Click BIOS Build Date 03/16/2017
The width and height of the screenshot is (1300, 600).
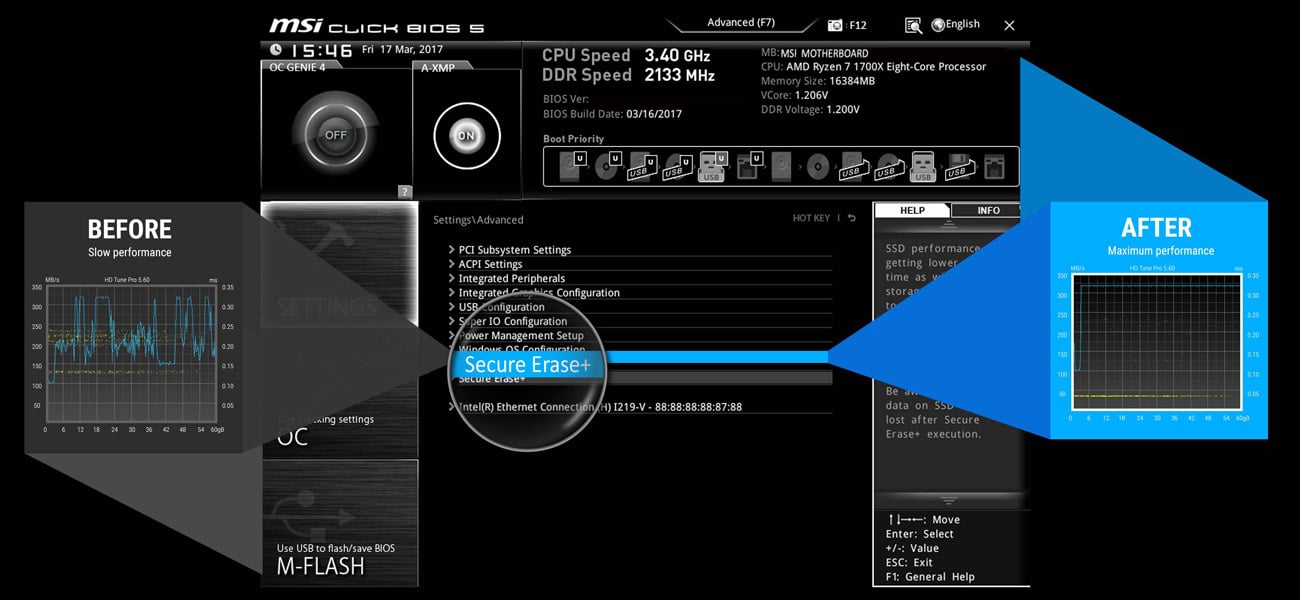tap(612, 114)
